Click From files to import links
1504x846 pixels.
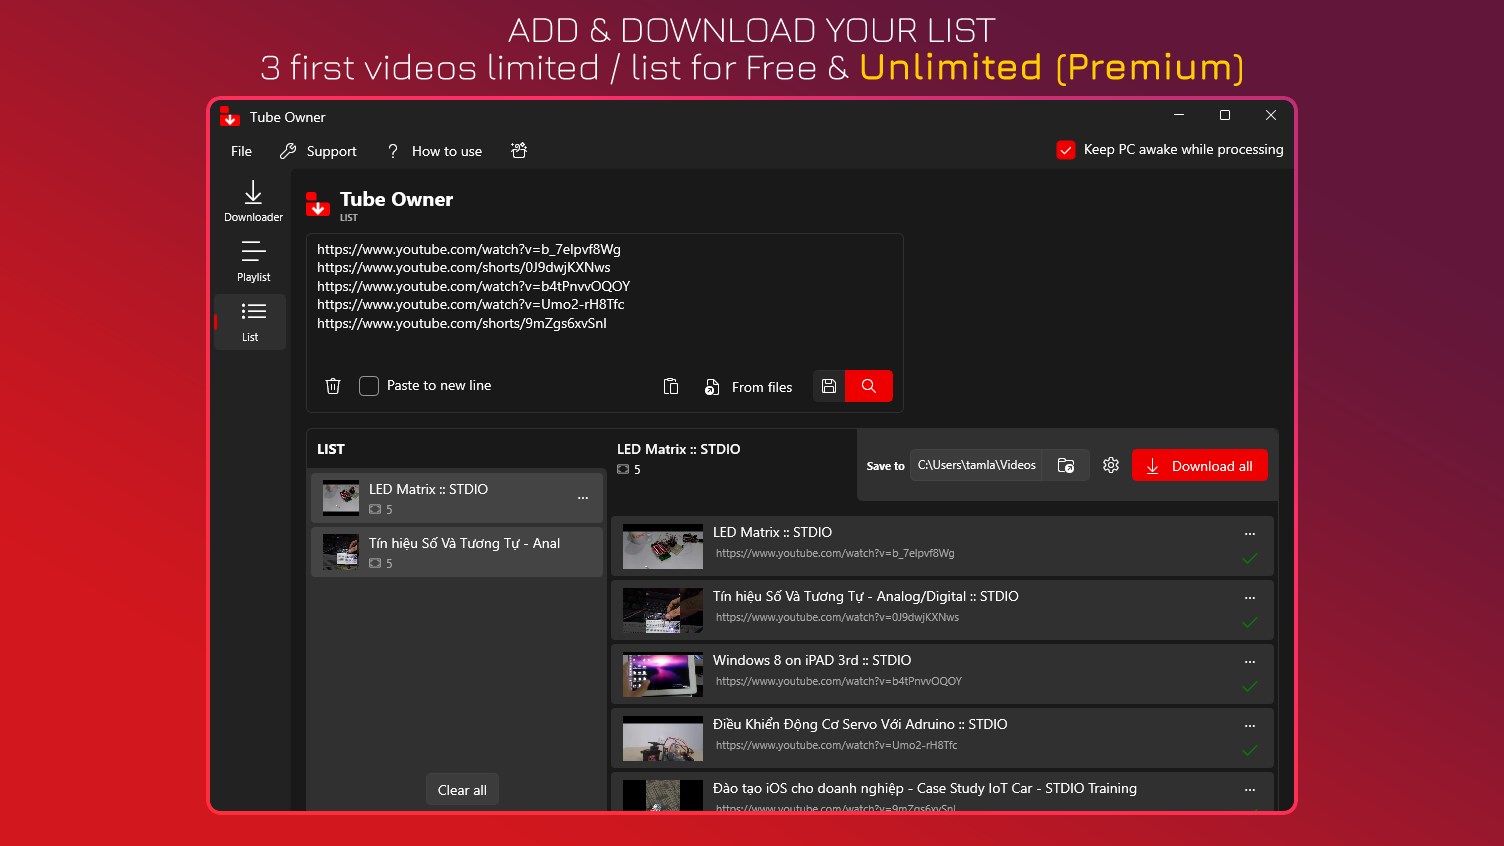click(x=748, y=386)
